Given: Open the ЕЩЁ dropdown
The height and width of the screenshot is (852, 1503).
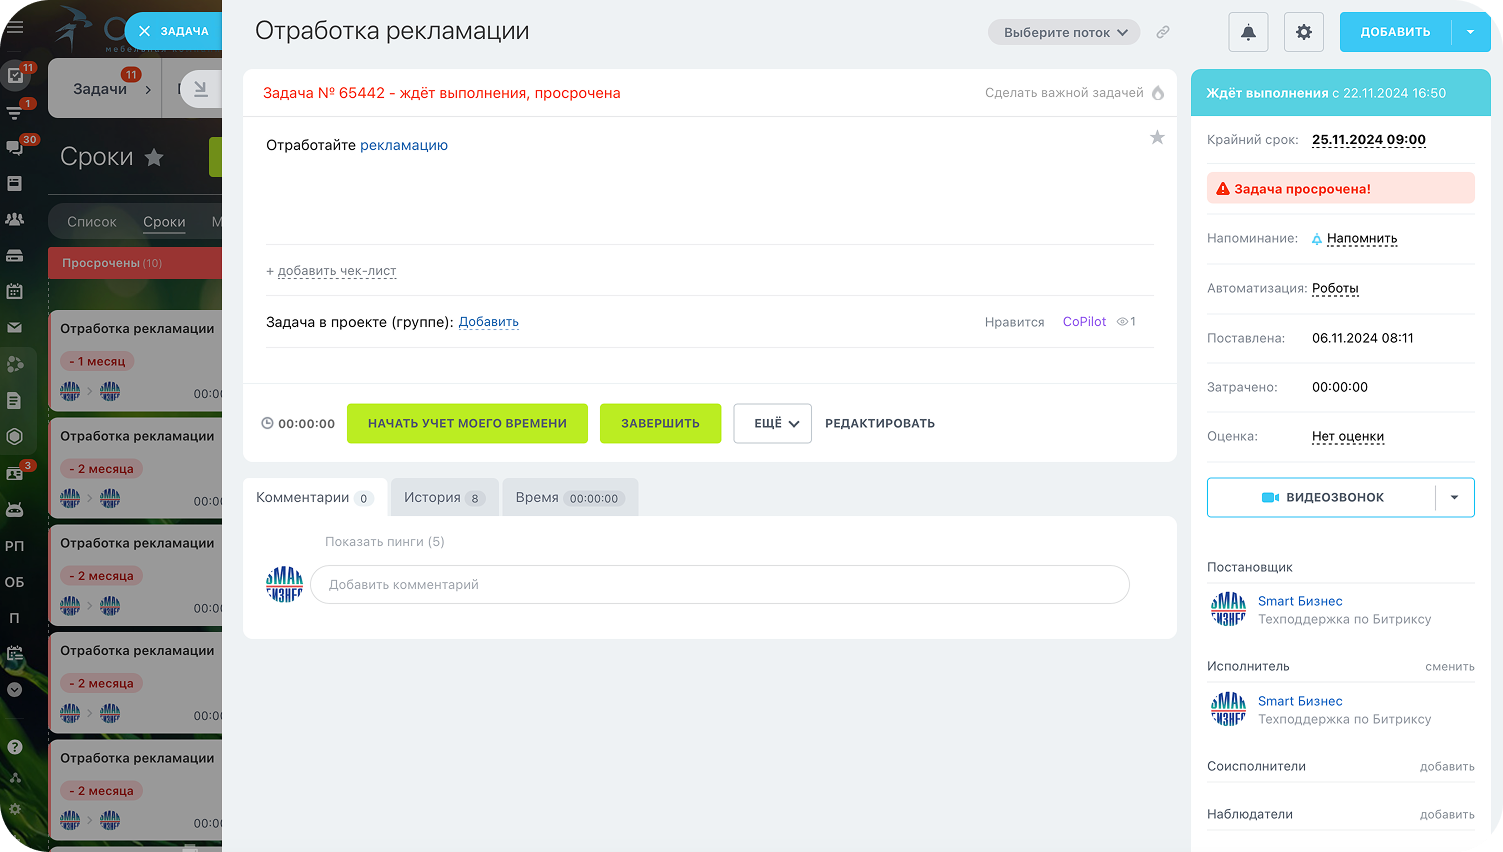Looking at the screenshot, I should click(x=772, y=423).
